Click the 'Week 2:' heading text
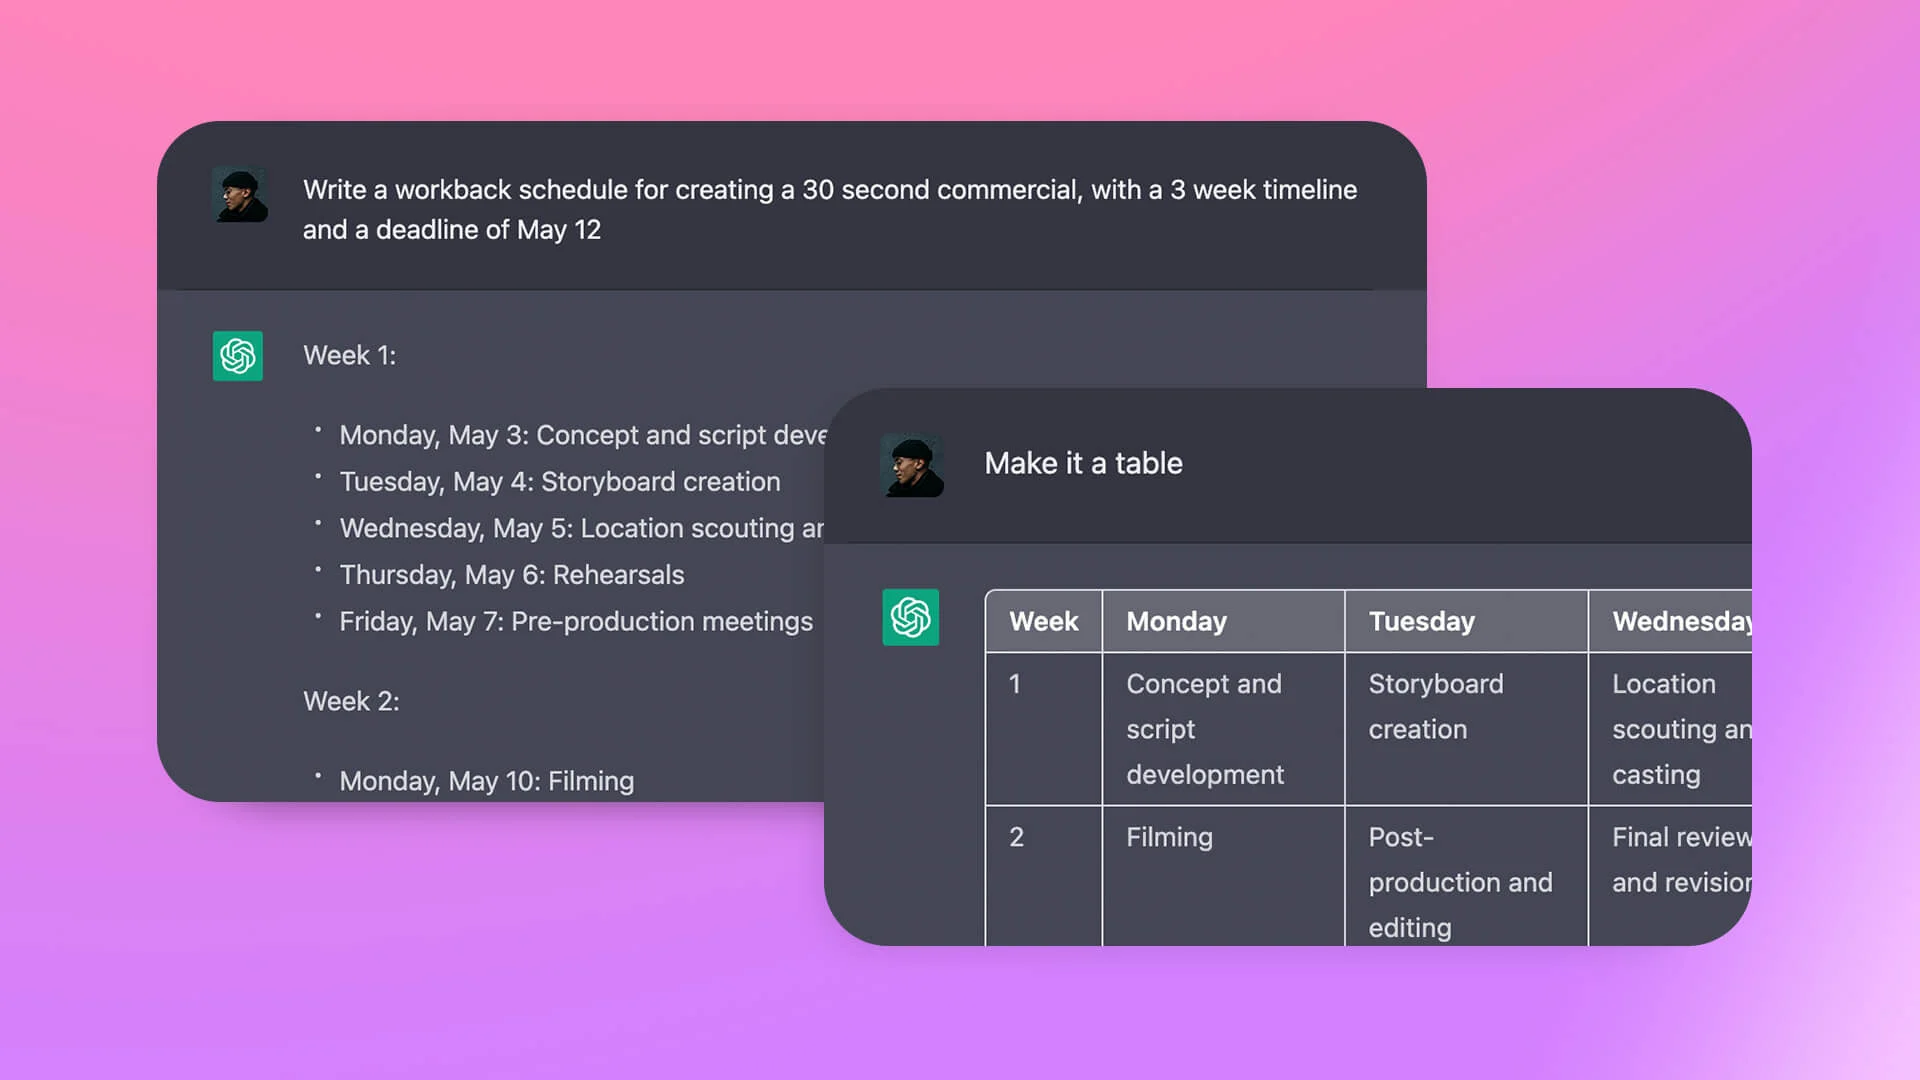Image resolution: width=1920 pixels, height=1080 pixels. [351, 701]
